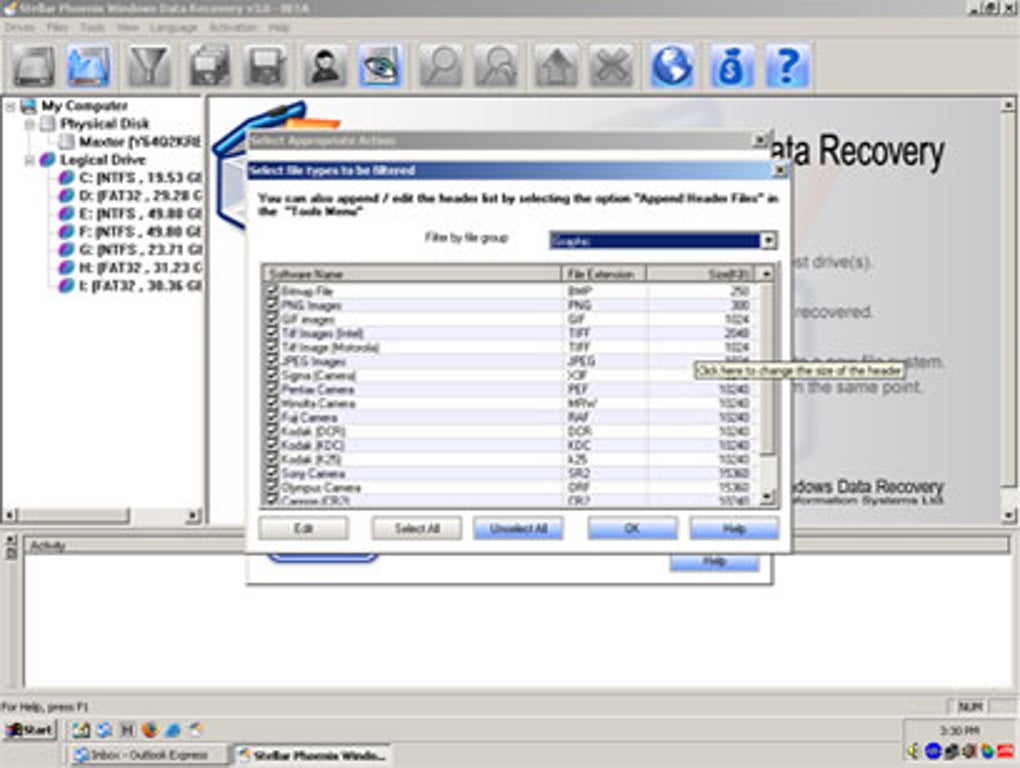Click the gray X stop icon
Image resolution: width=1020 pixels, height=768 pixels.
(611, 66)
